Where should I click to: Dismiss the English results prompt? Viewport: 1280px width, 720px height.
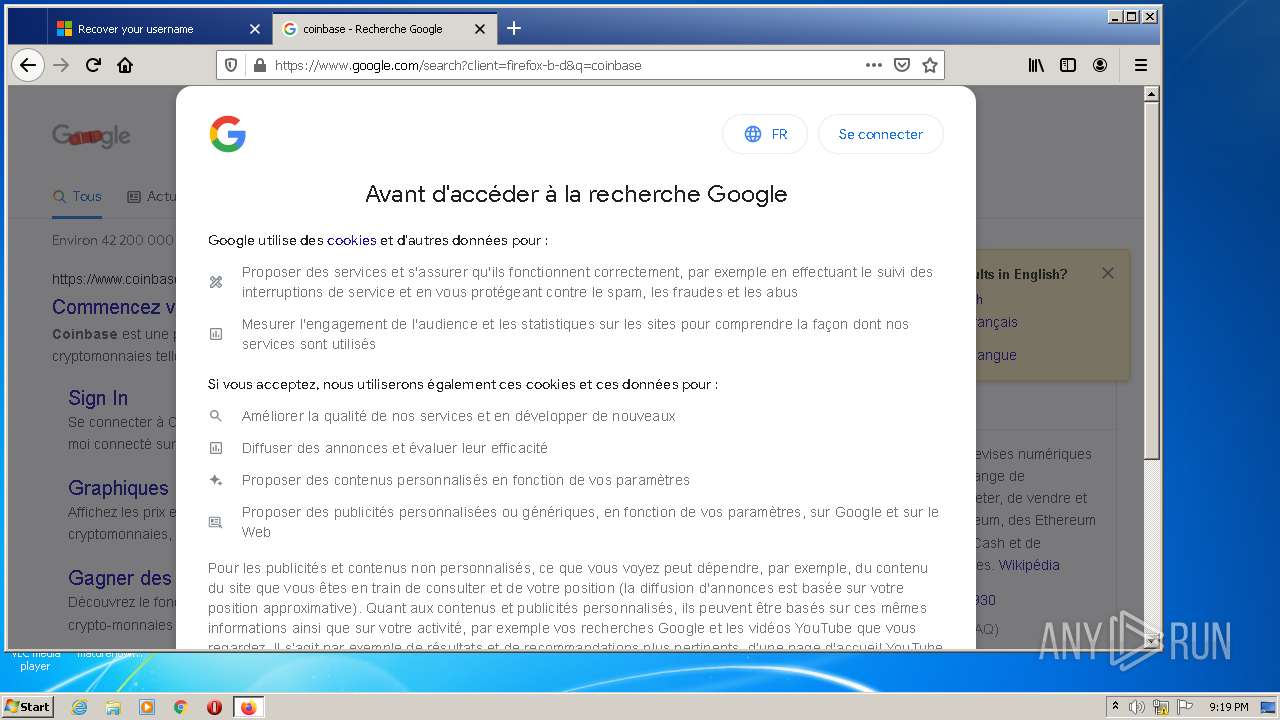coord(1107,273)
